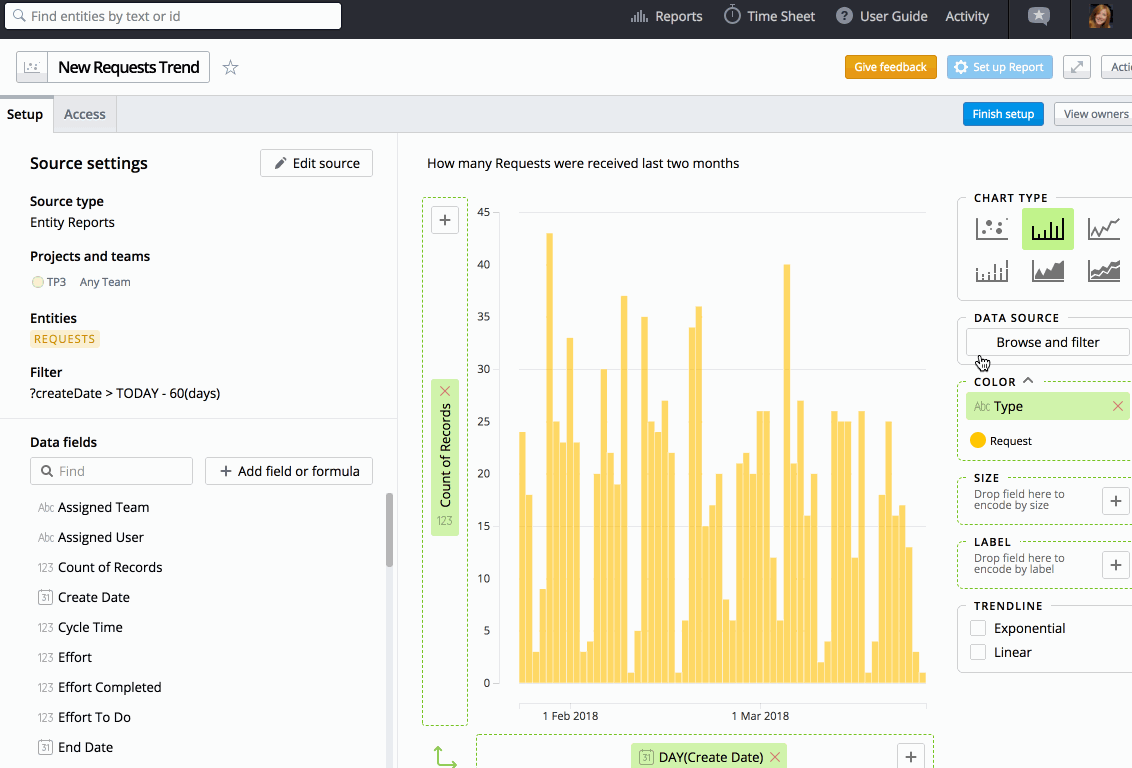Click the Give feedback button

tap(890, 67)
